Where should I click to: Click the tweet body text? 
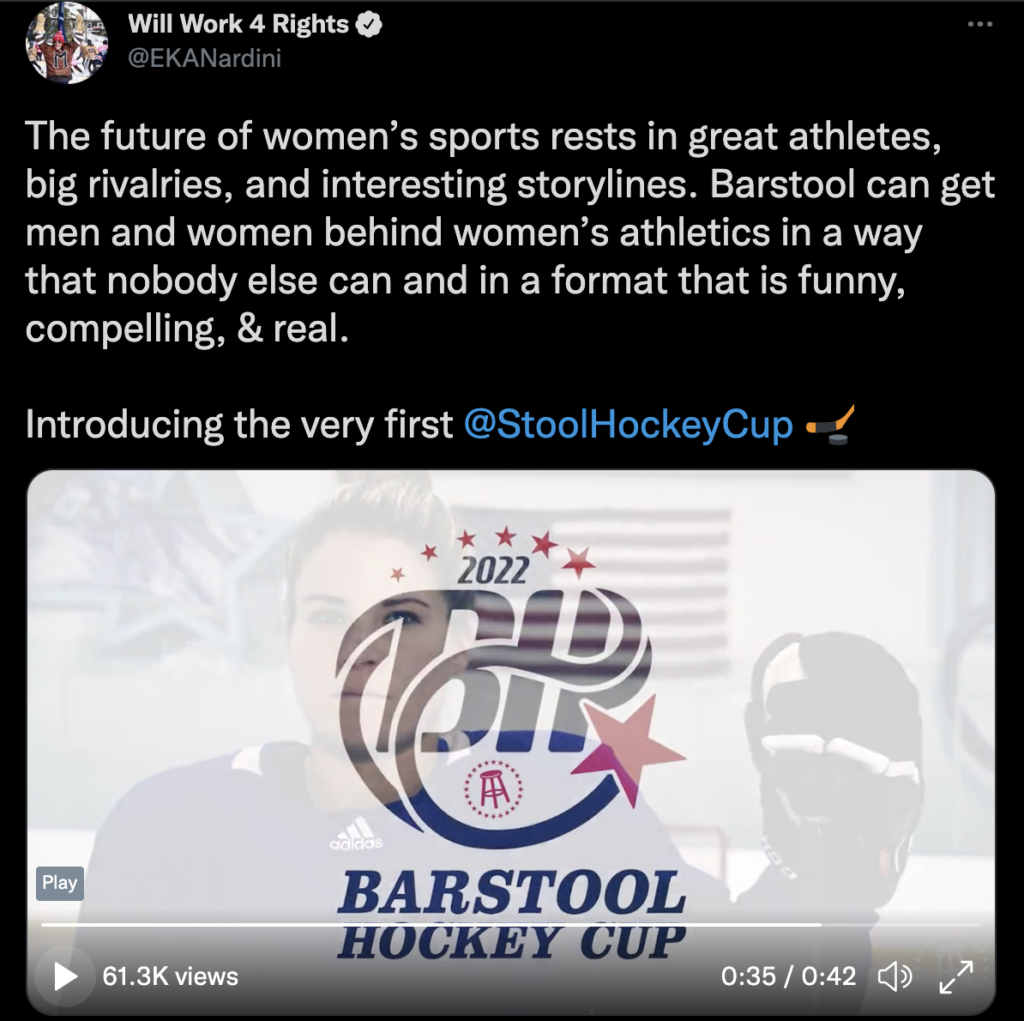pyautogui.click(x=510, y=232)
